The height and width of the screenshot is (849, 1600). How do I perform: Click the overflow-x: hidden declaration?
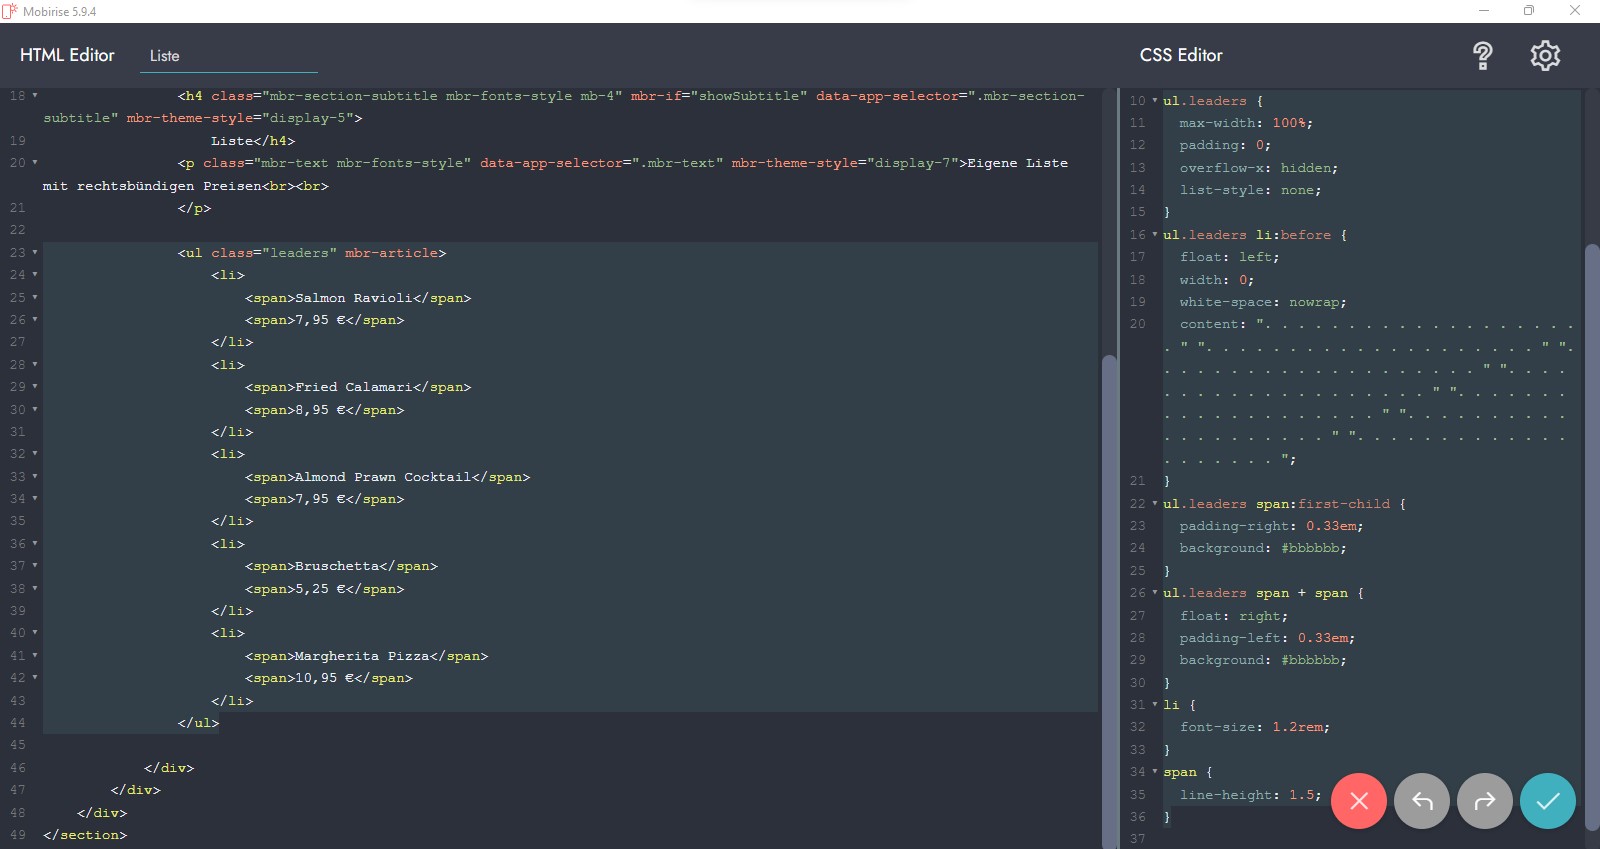pyautogui.click(x=1258, y=168)
